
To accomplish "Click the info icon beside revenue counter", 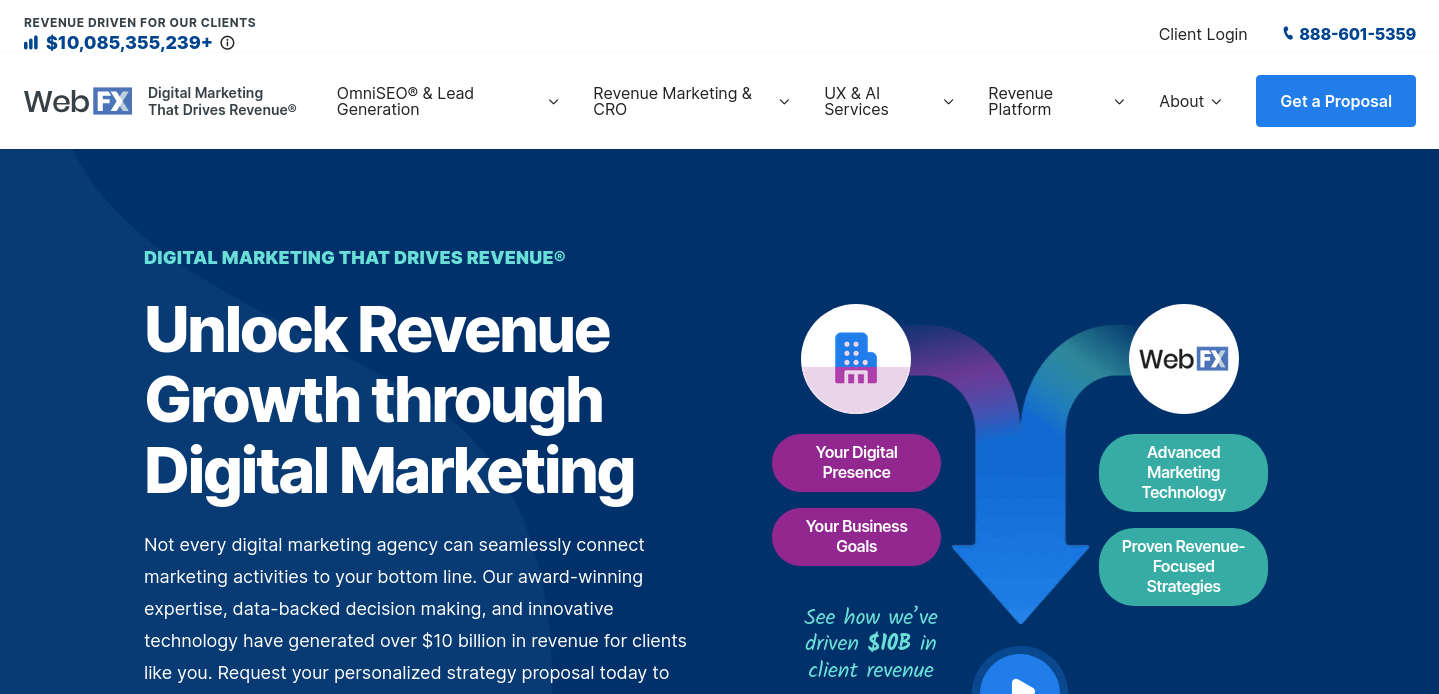I will pos(227,43).
